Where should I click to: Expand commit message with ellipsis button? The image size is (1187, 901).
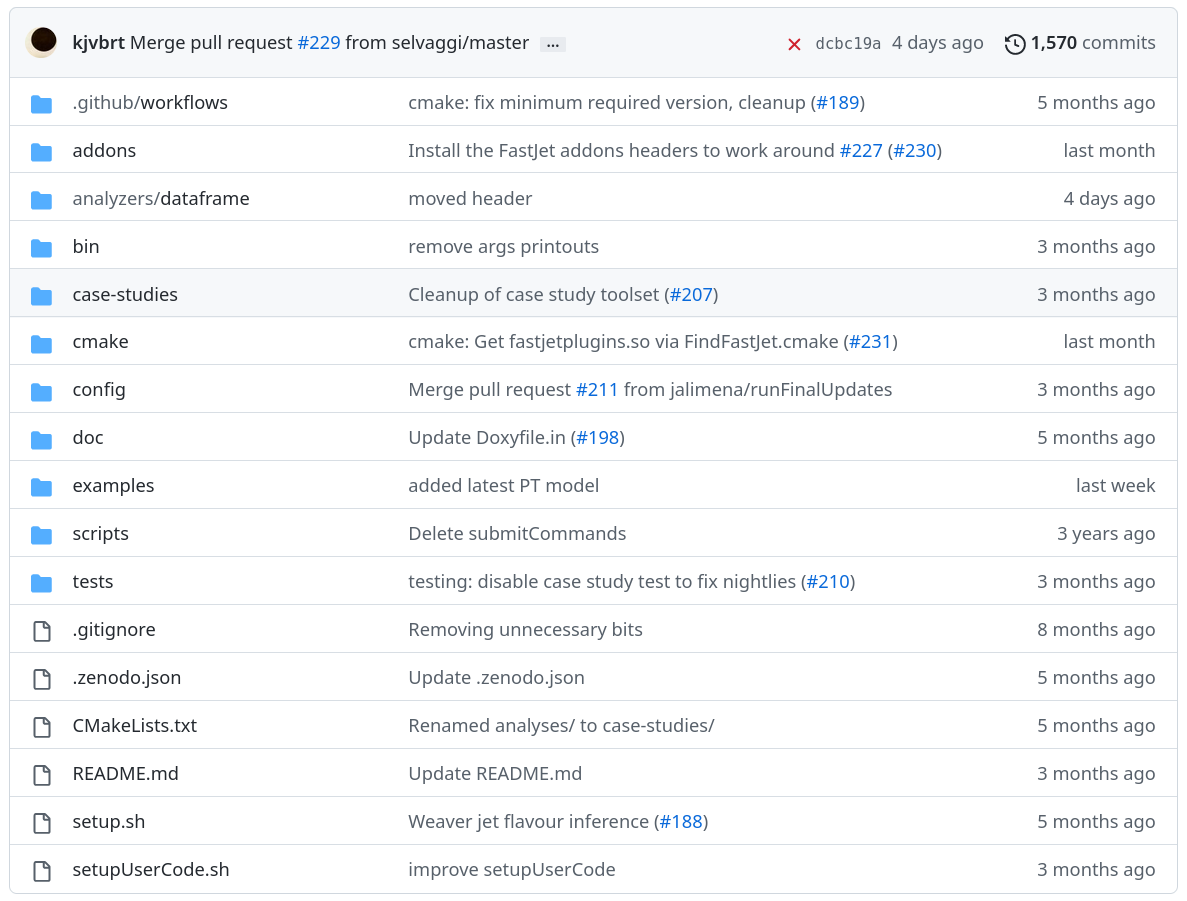click(x=553, y=44)
